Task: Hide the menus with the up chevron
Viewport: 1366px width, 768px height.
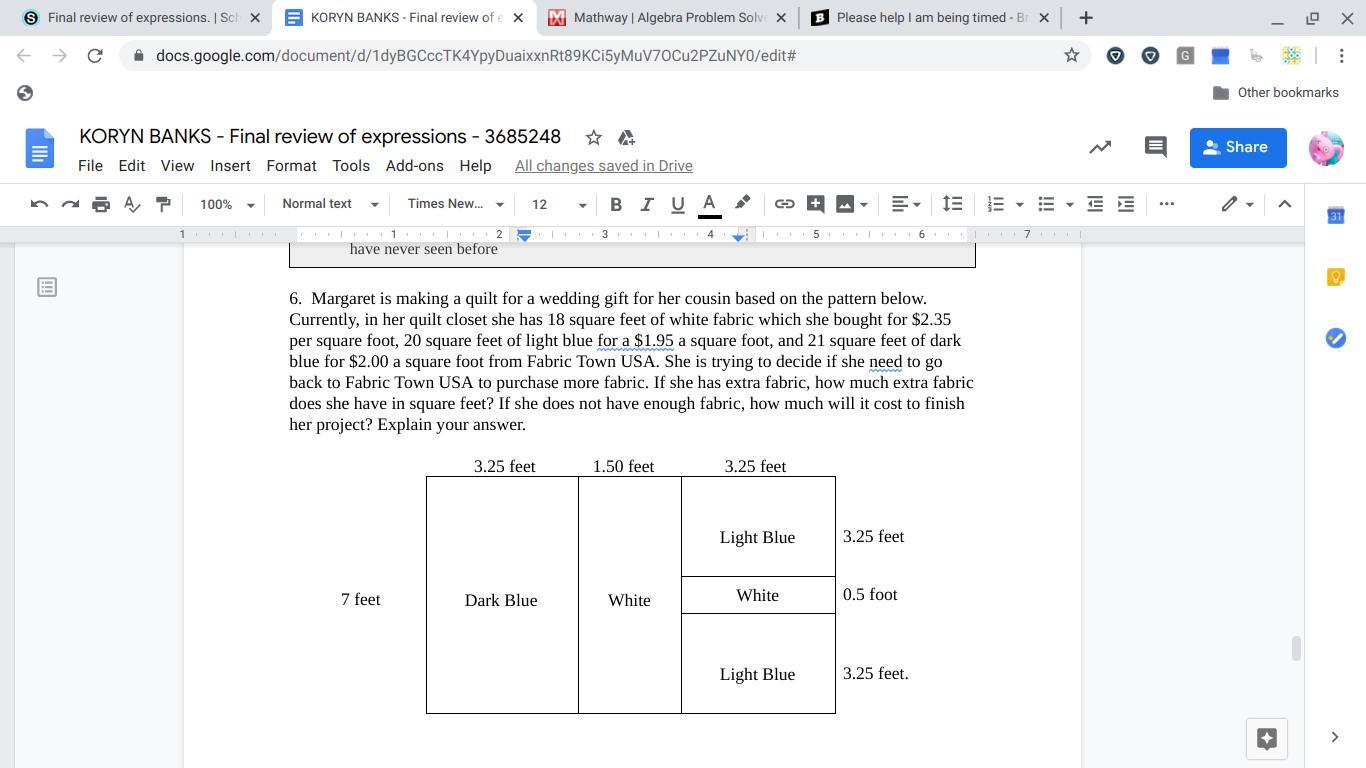Action: [x=1285, y=204]
